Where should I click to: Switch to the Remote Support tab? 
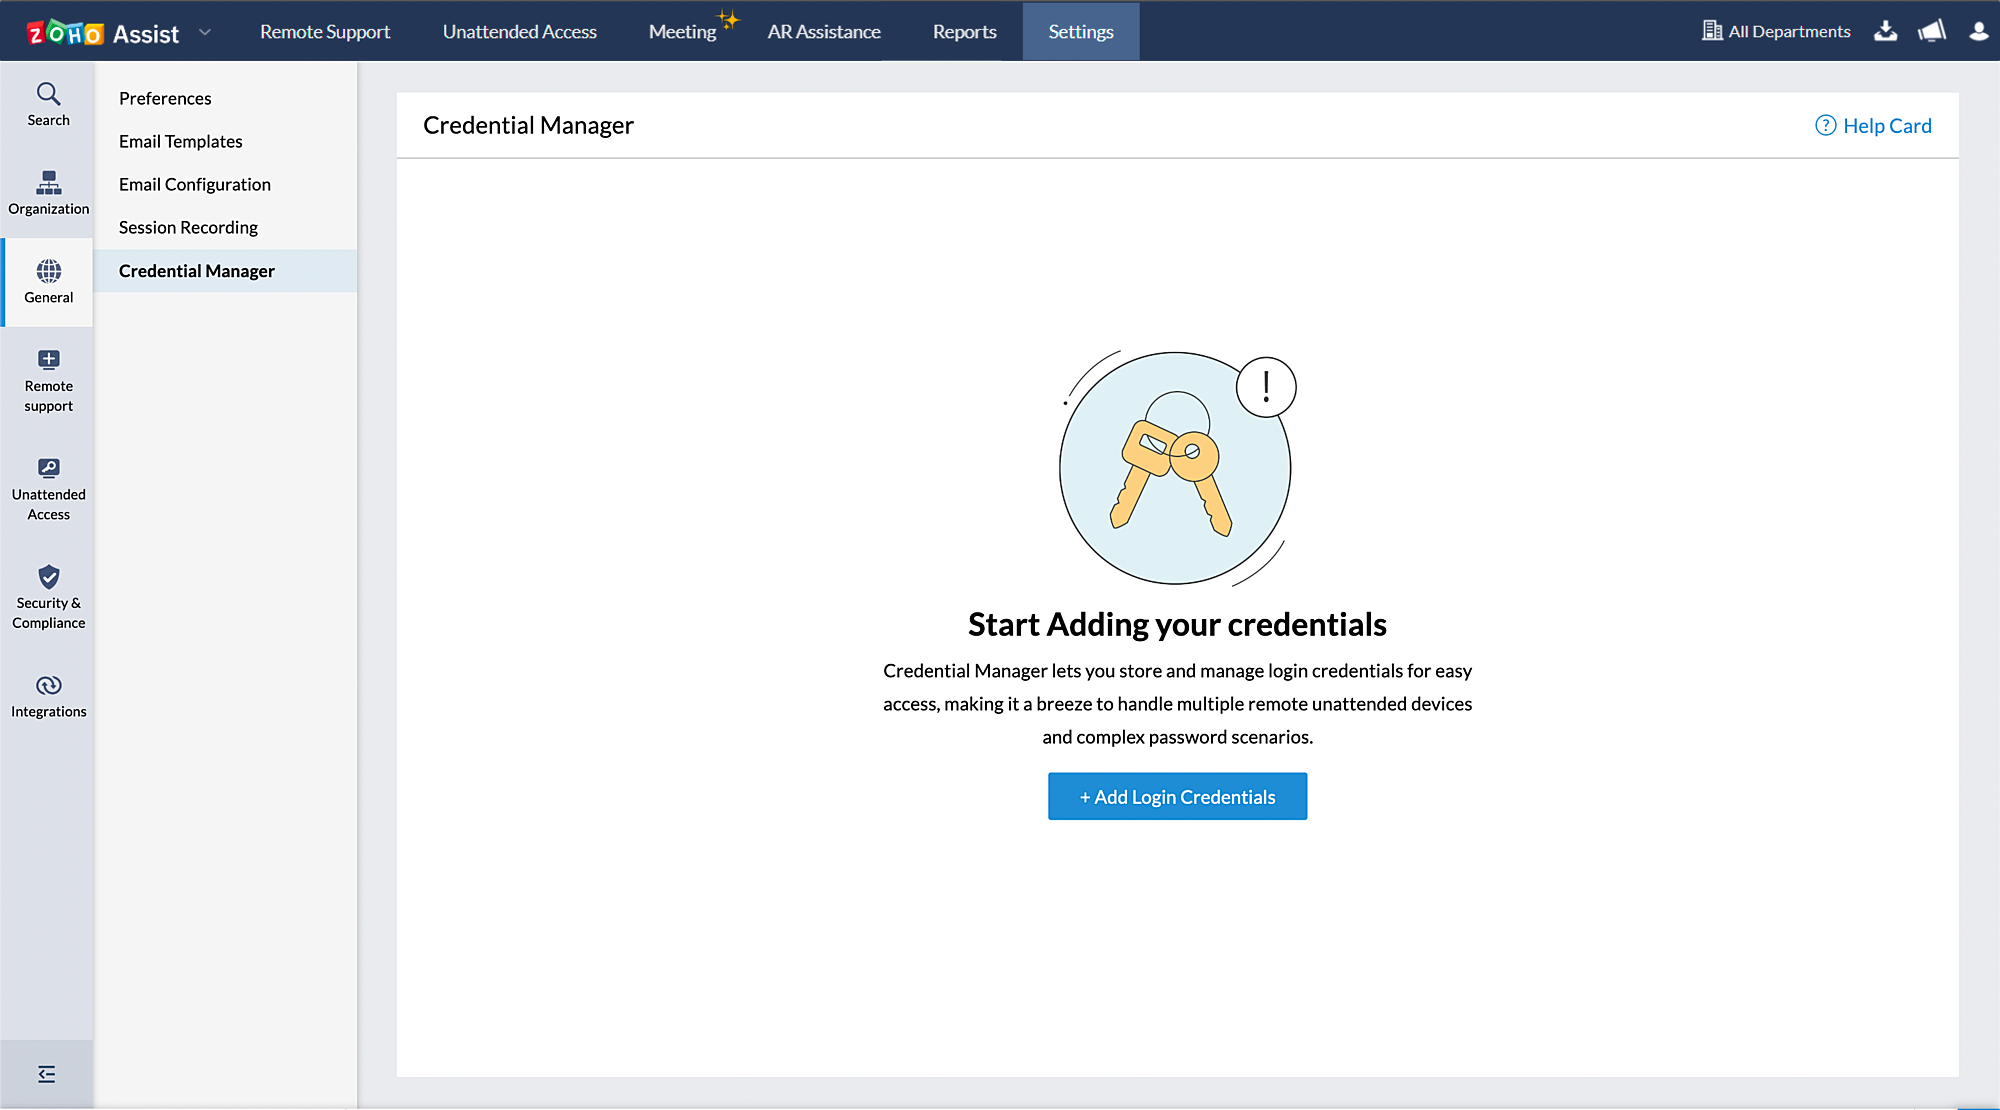325,32
